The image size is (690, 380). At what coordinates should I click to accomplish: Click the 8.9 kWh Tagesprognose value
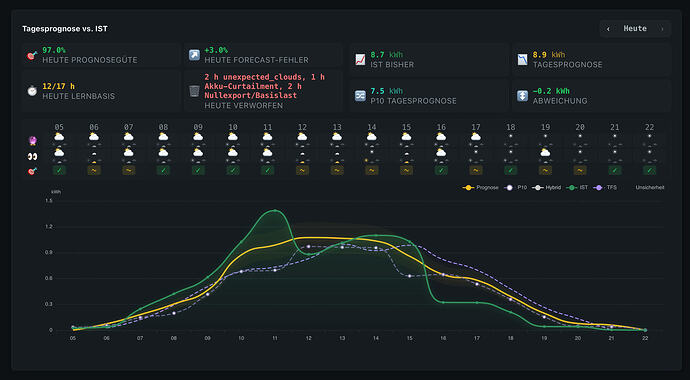(x=549, y=55)
